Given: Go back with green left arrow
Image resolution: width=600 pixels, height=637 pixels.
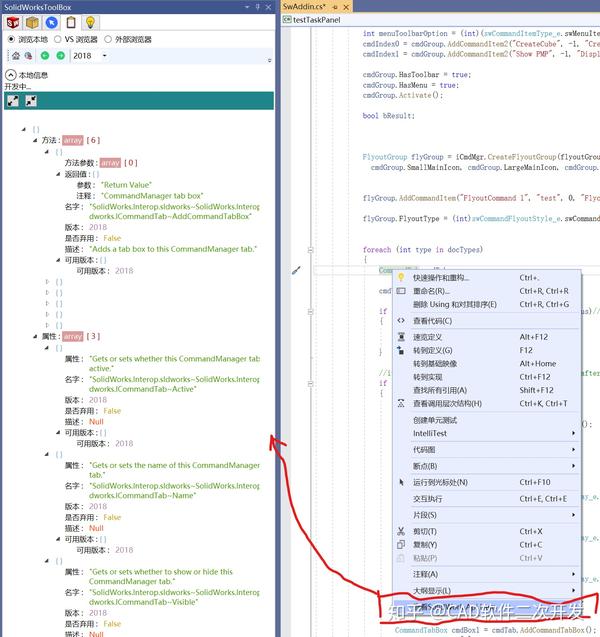Looking at the screenshot, I should click(45, 56).
